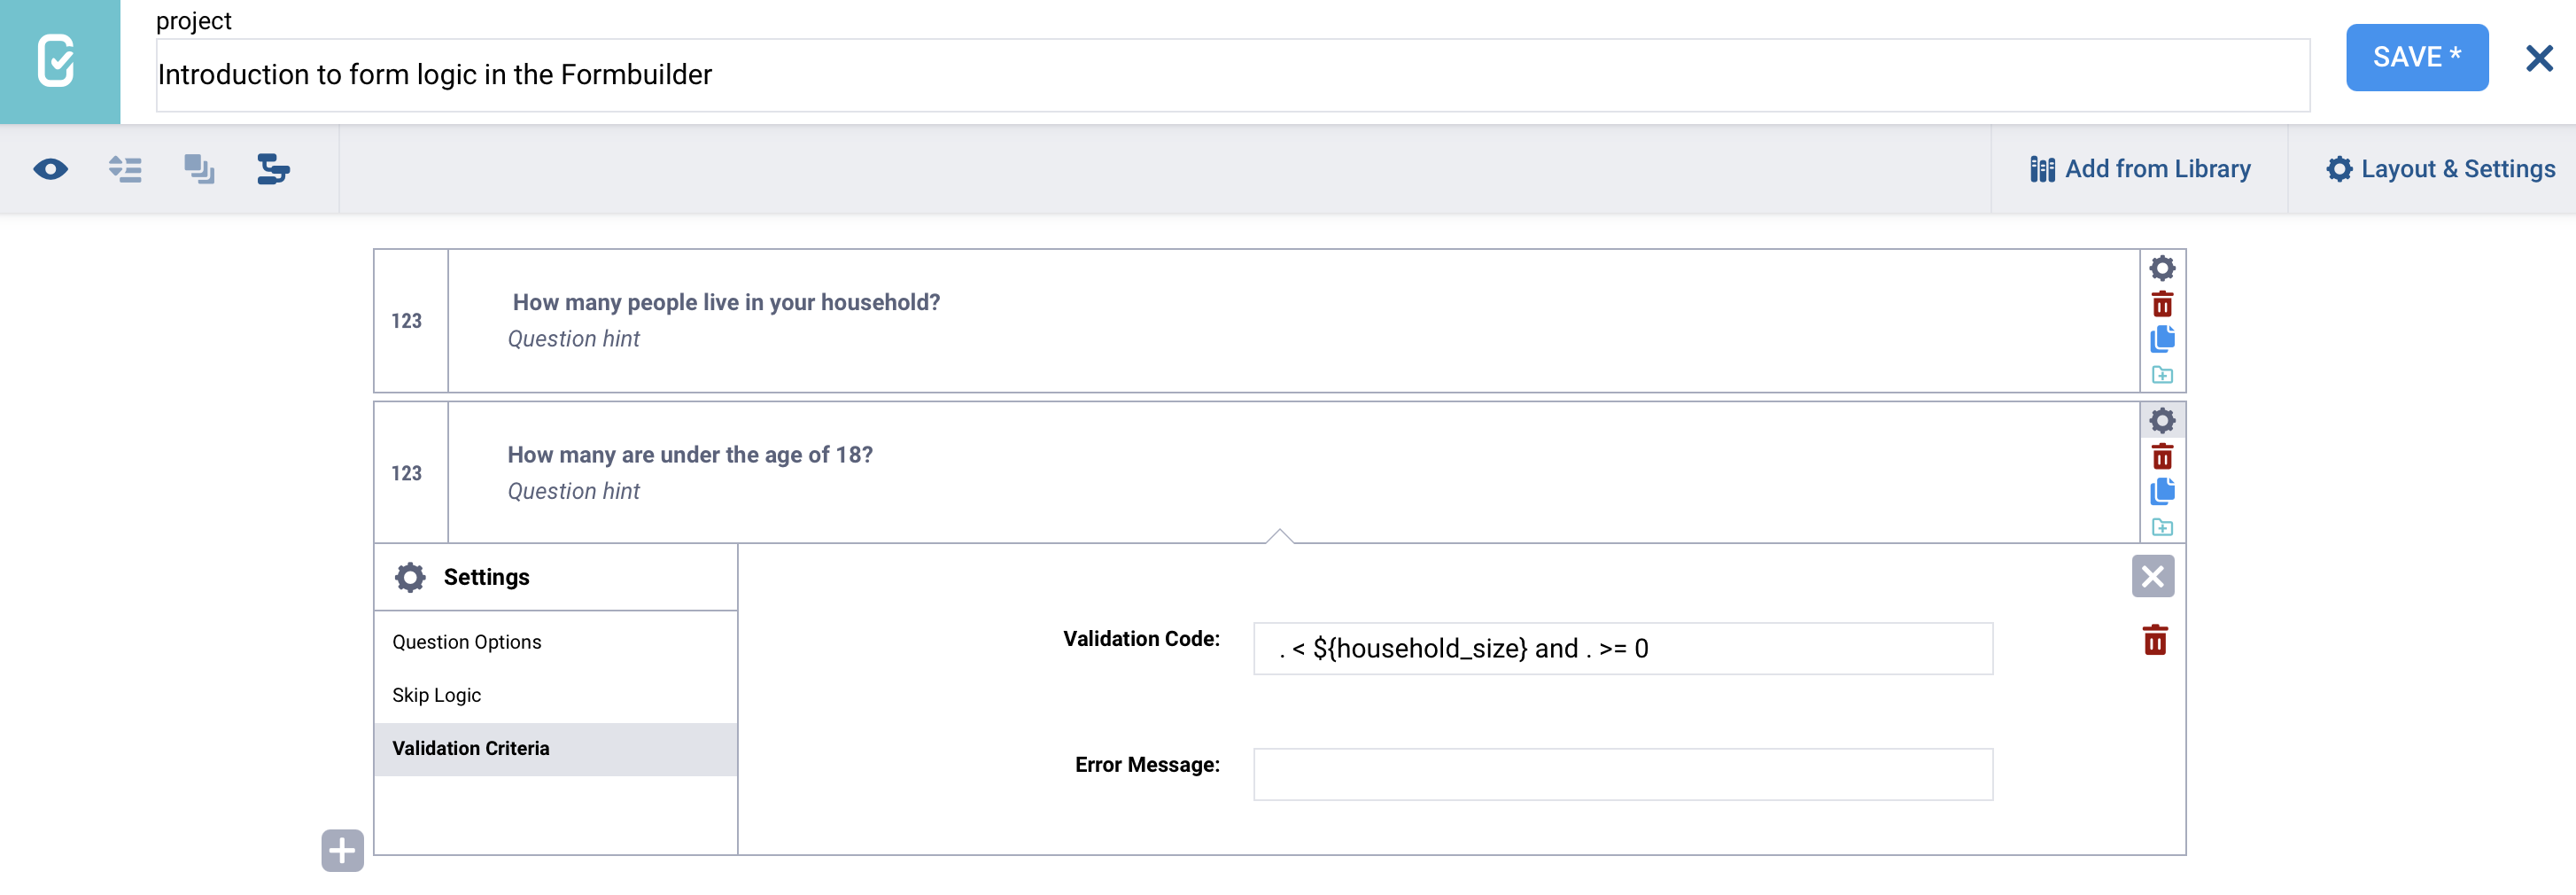Open the insert cascading select icon
This screenshot has width=2576, height=895.
pos(272,169)
